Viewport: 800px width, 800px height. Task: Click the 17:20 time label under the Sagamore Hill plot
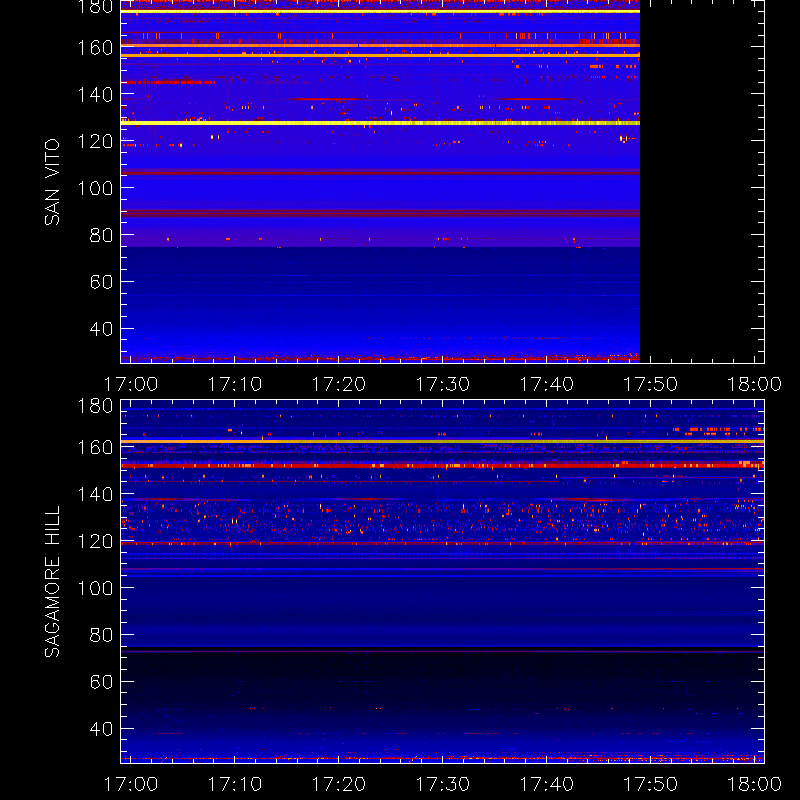pyautogui.click(x=339, y=784)
